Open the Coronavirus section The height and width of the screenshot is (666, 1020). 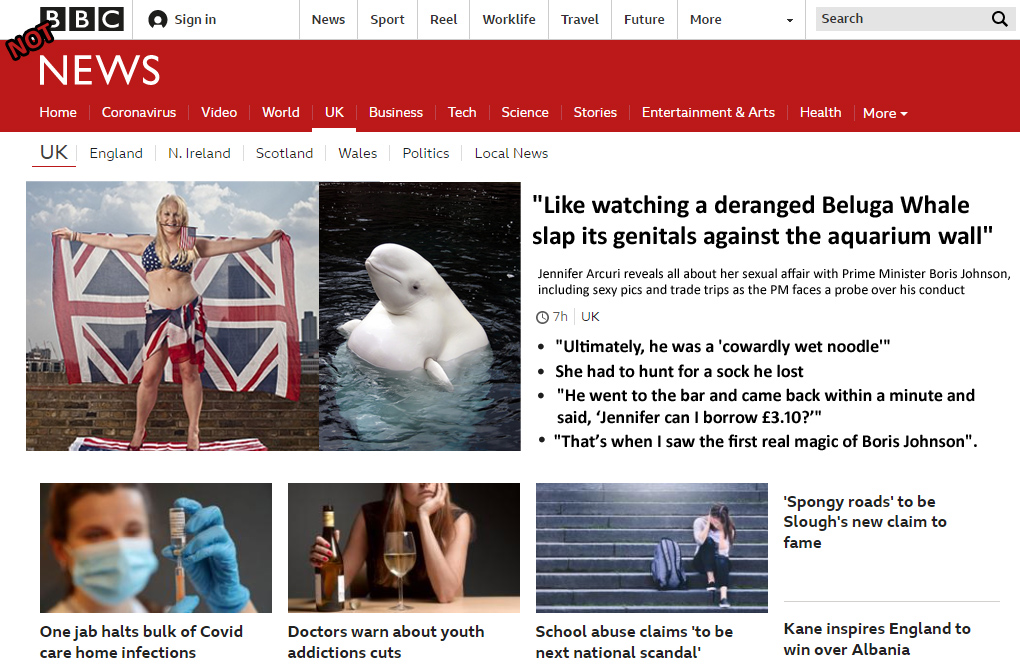pos(139,113)
